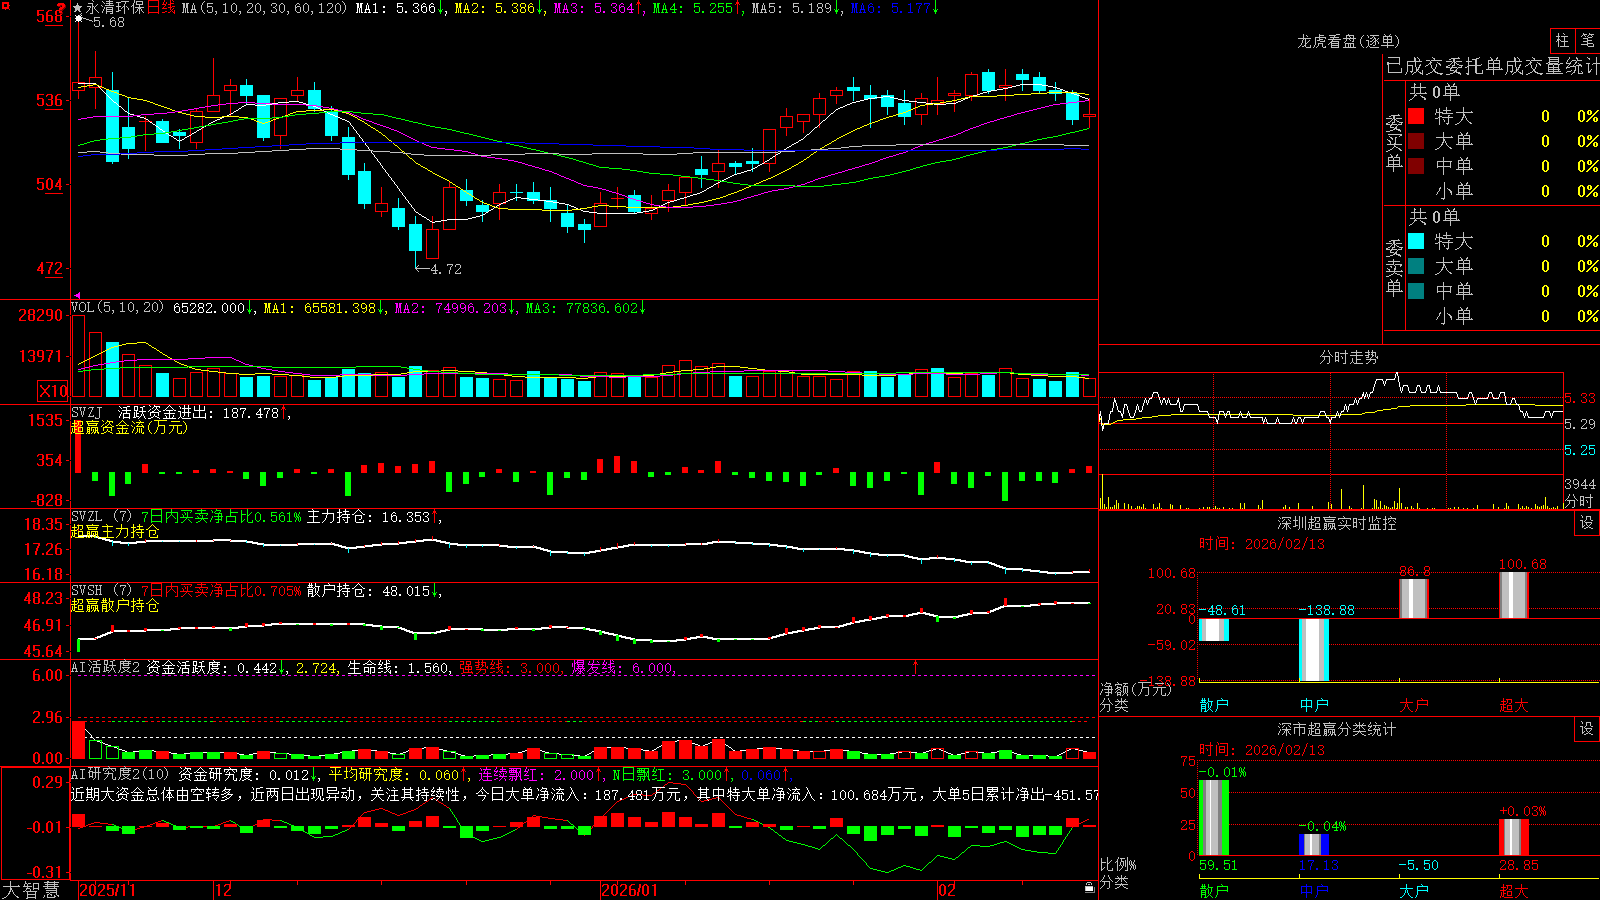Click the -48.61 散户 bar in 深圳超赢实时监控
Image resolution: width=1600 pixels, height=900 pixels.
pos(1214,630)
